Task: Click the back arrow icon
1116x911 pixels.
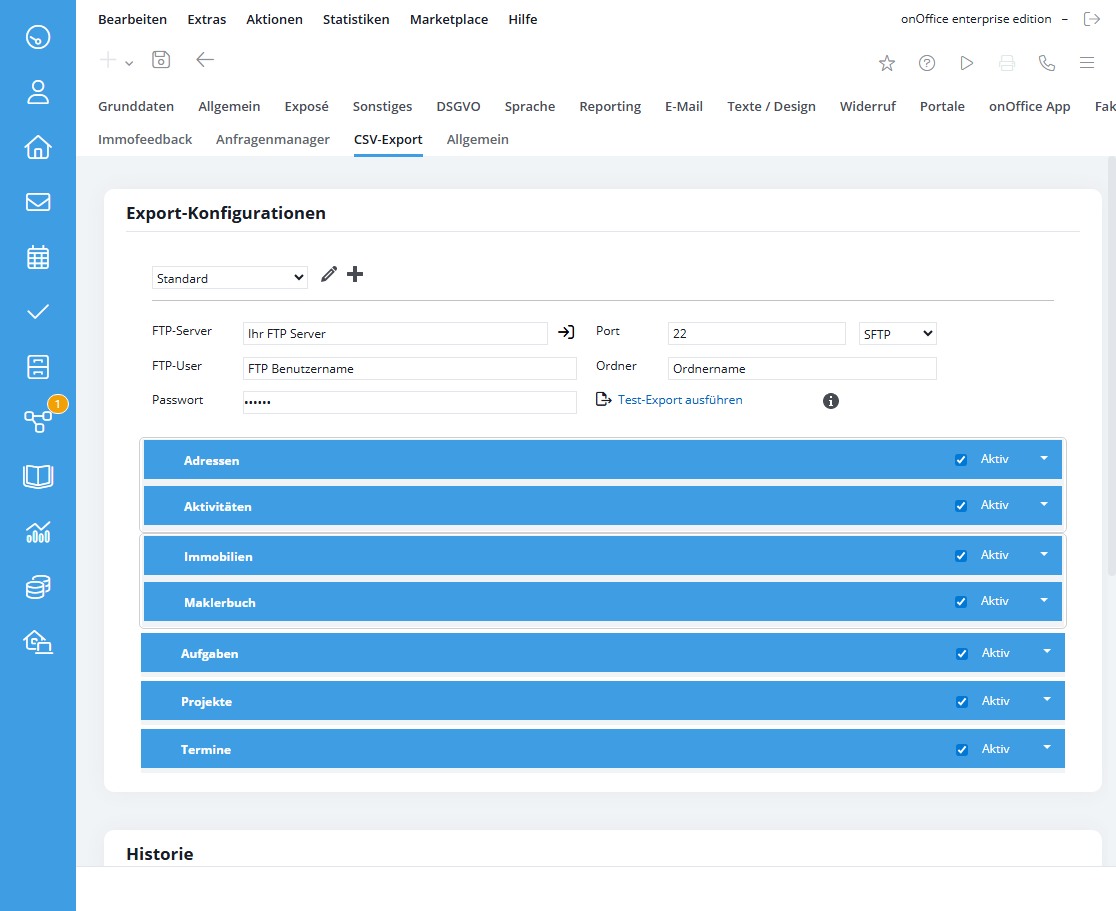Action: (205, 60)
